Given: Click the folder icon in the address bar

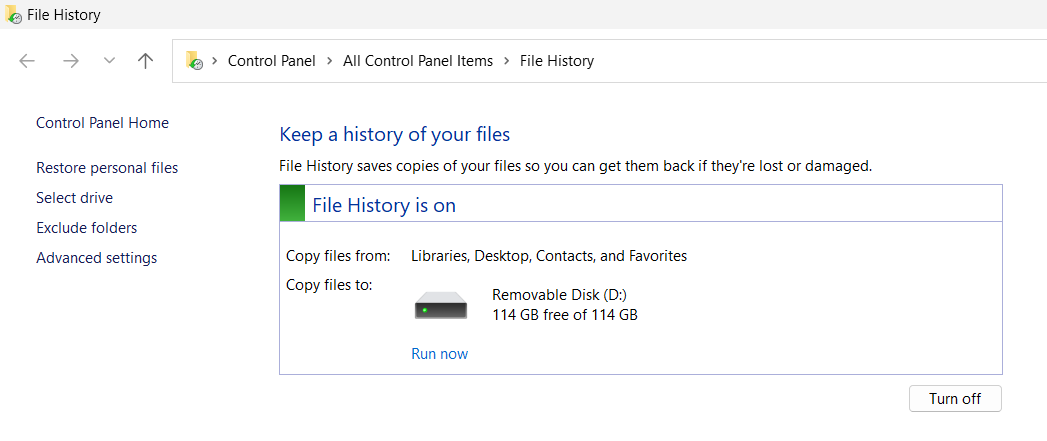Looking at the screenshot, I should click(194, 61).
